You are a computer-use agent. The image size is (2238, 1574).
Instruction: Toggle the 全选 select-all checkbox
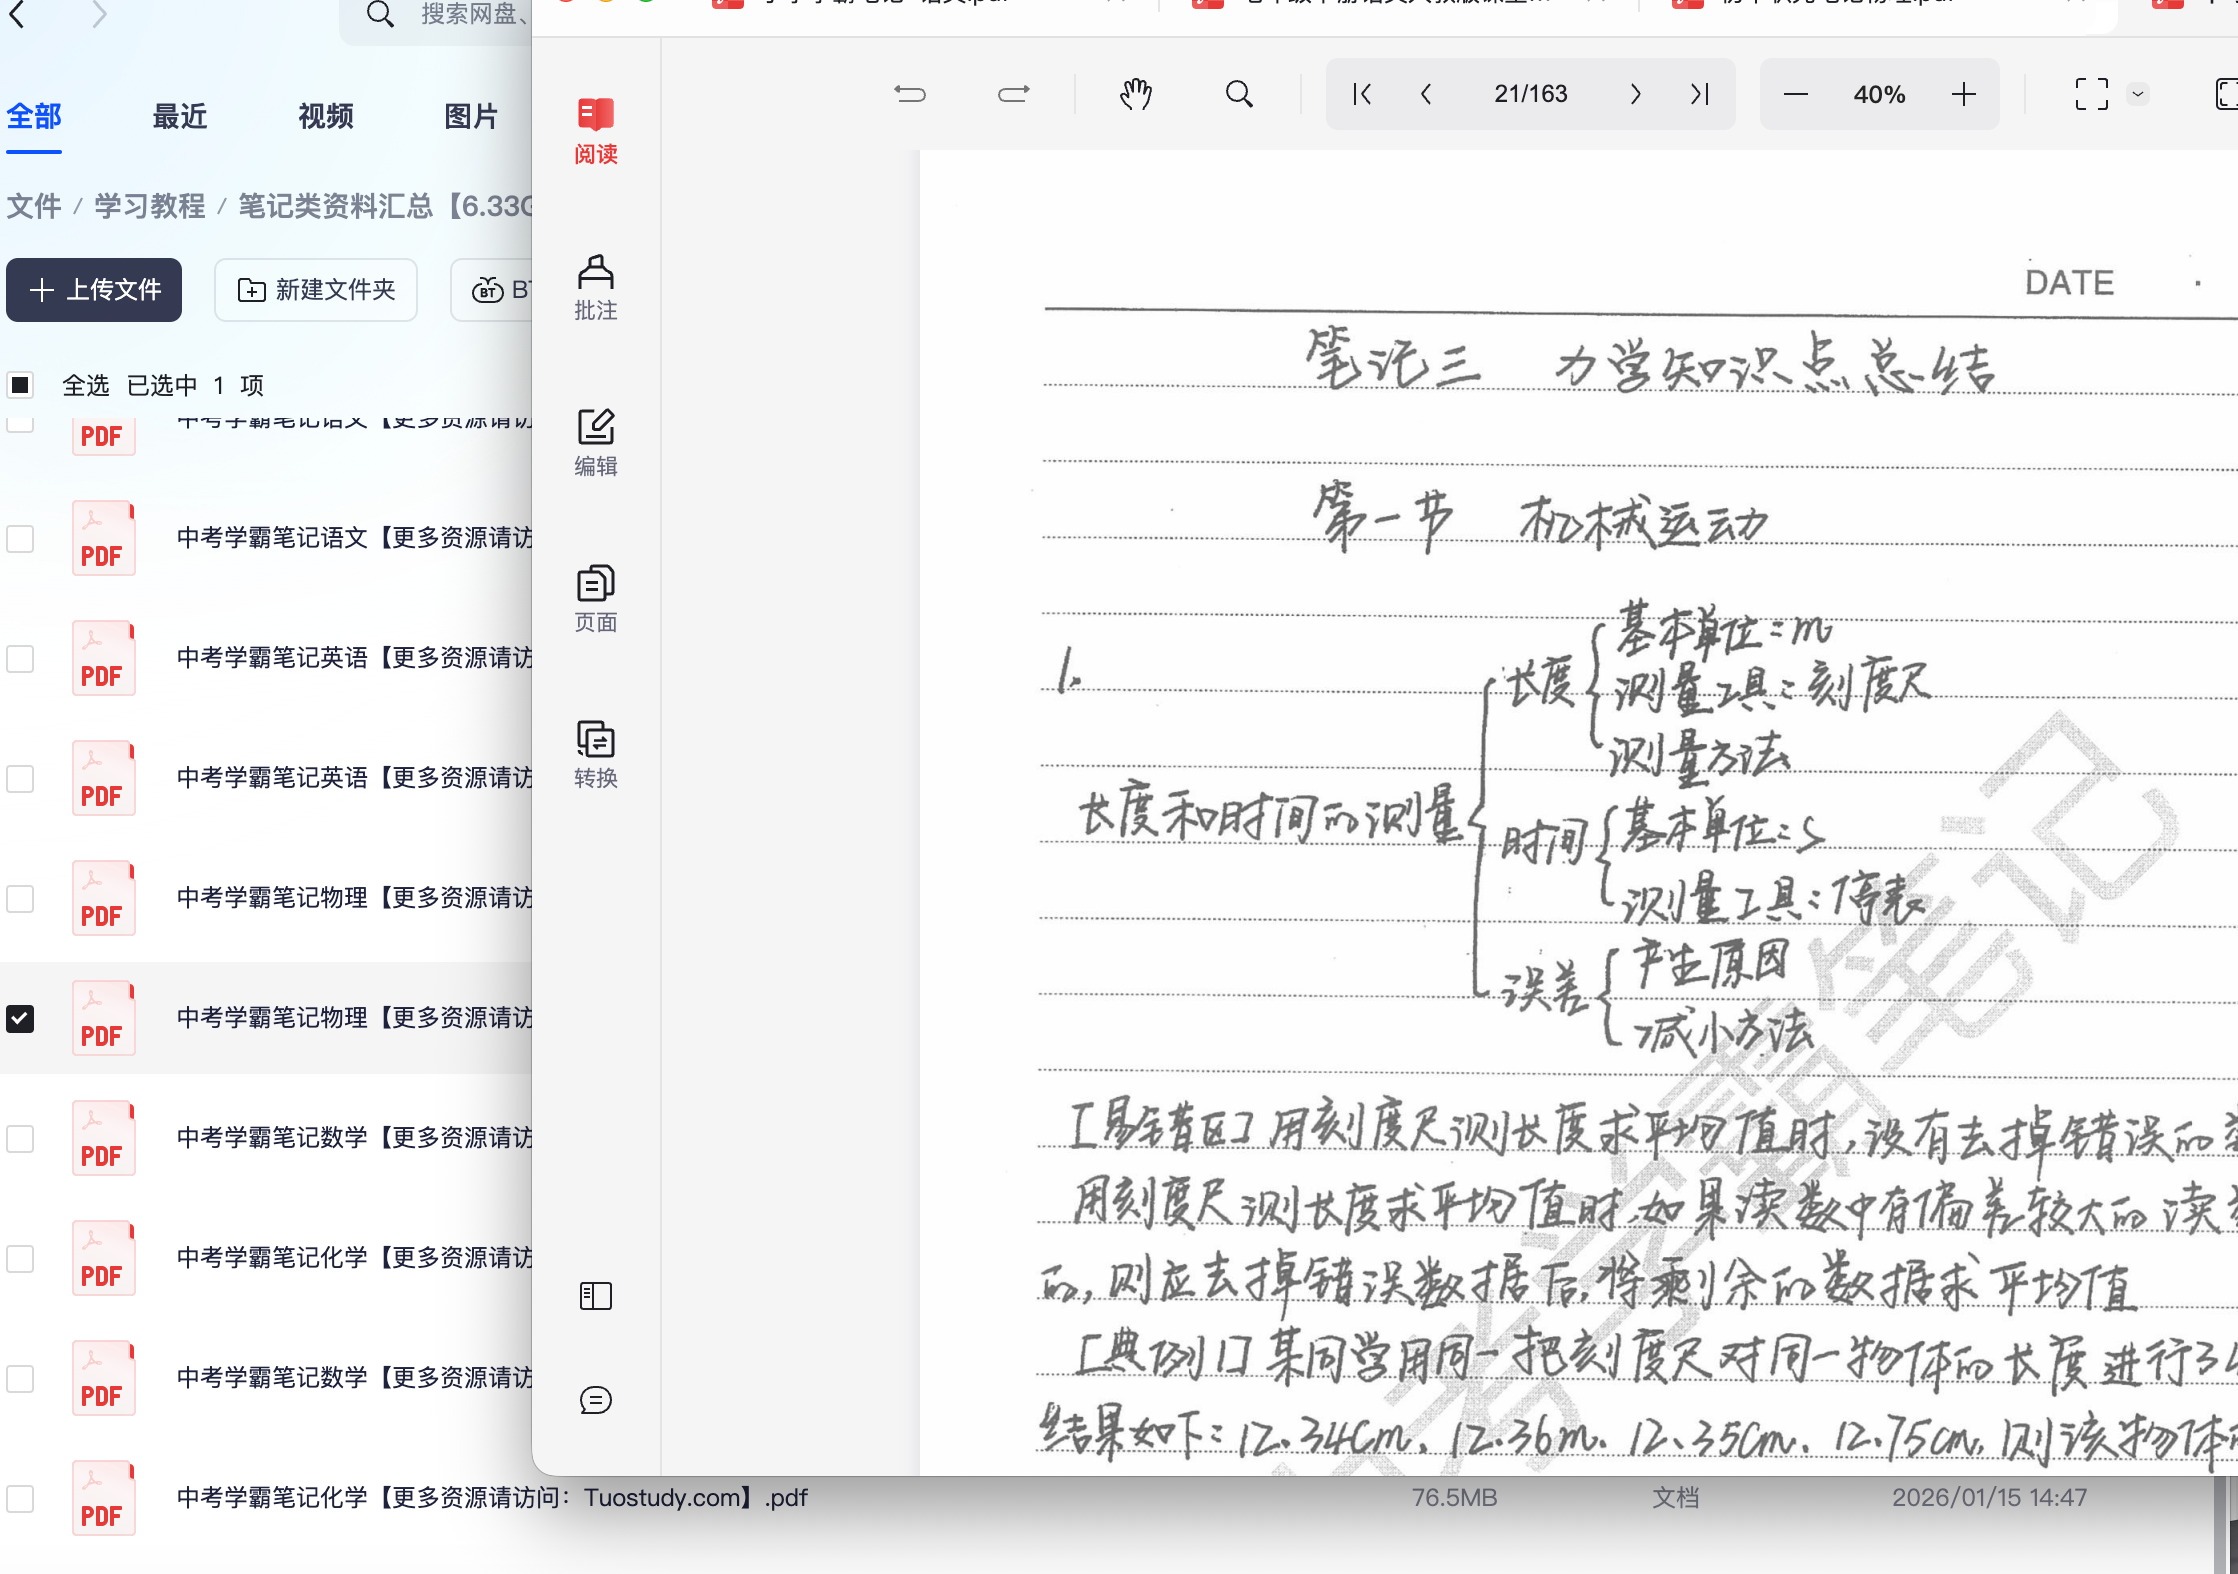(20, 385)
